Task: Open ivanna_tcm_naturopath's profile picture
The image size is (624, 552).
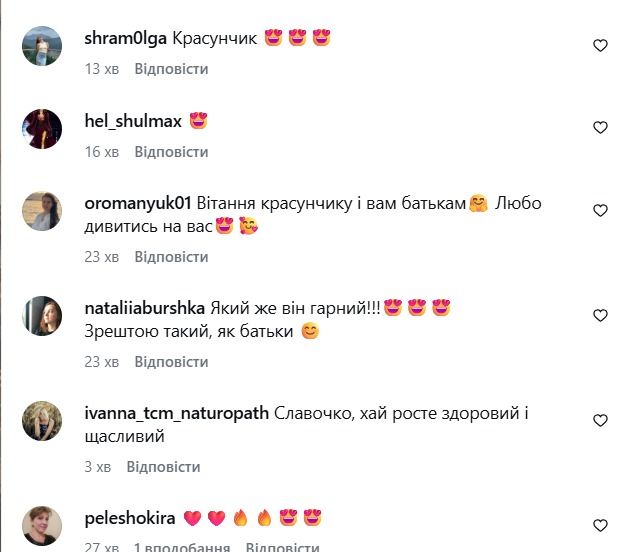Action: click(42, 421)
